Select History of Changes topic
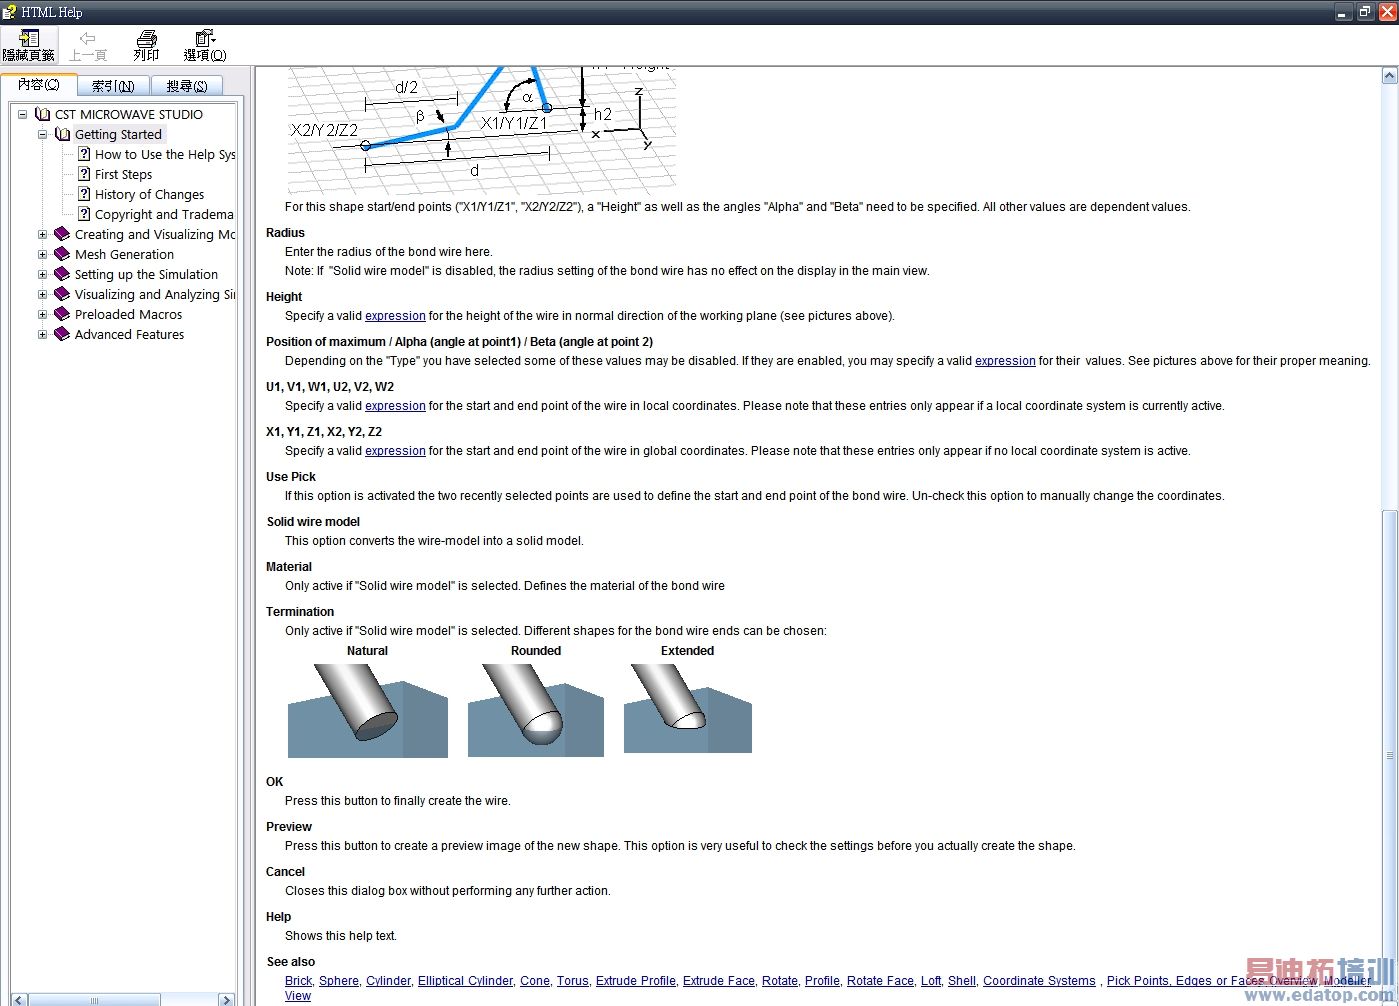This screenshot has width=1399, height=1006. click(x=149, y=194)
